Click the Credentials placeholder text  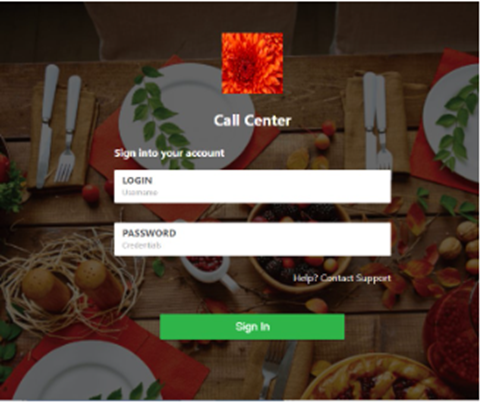point(143,248)
